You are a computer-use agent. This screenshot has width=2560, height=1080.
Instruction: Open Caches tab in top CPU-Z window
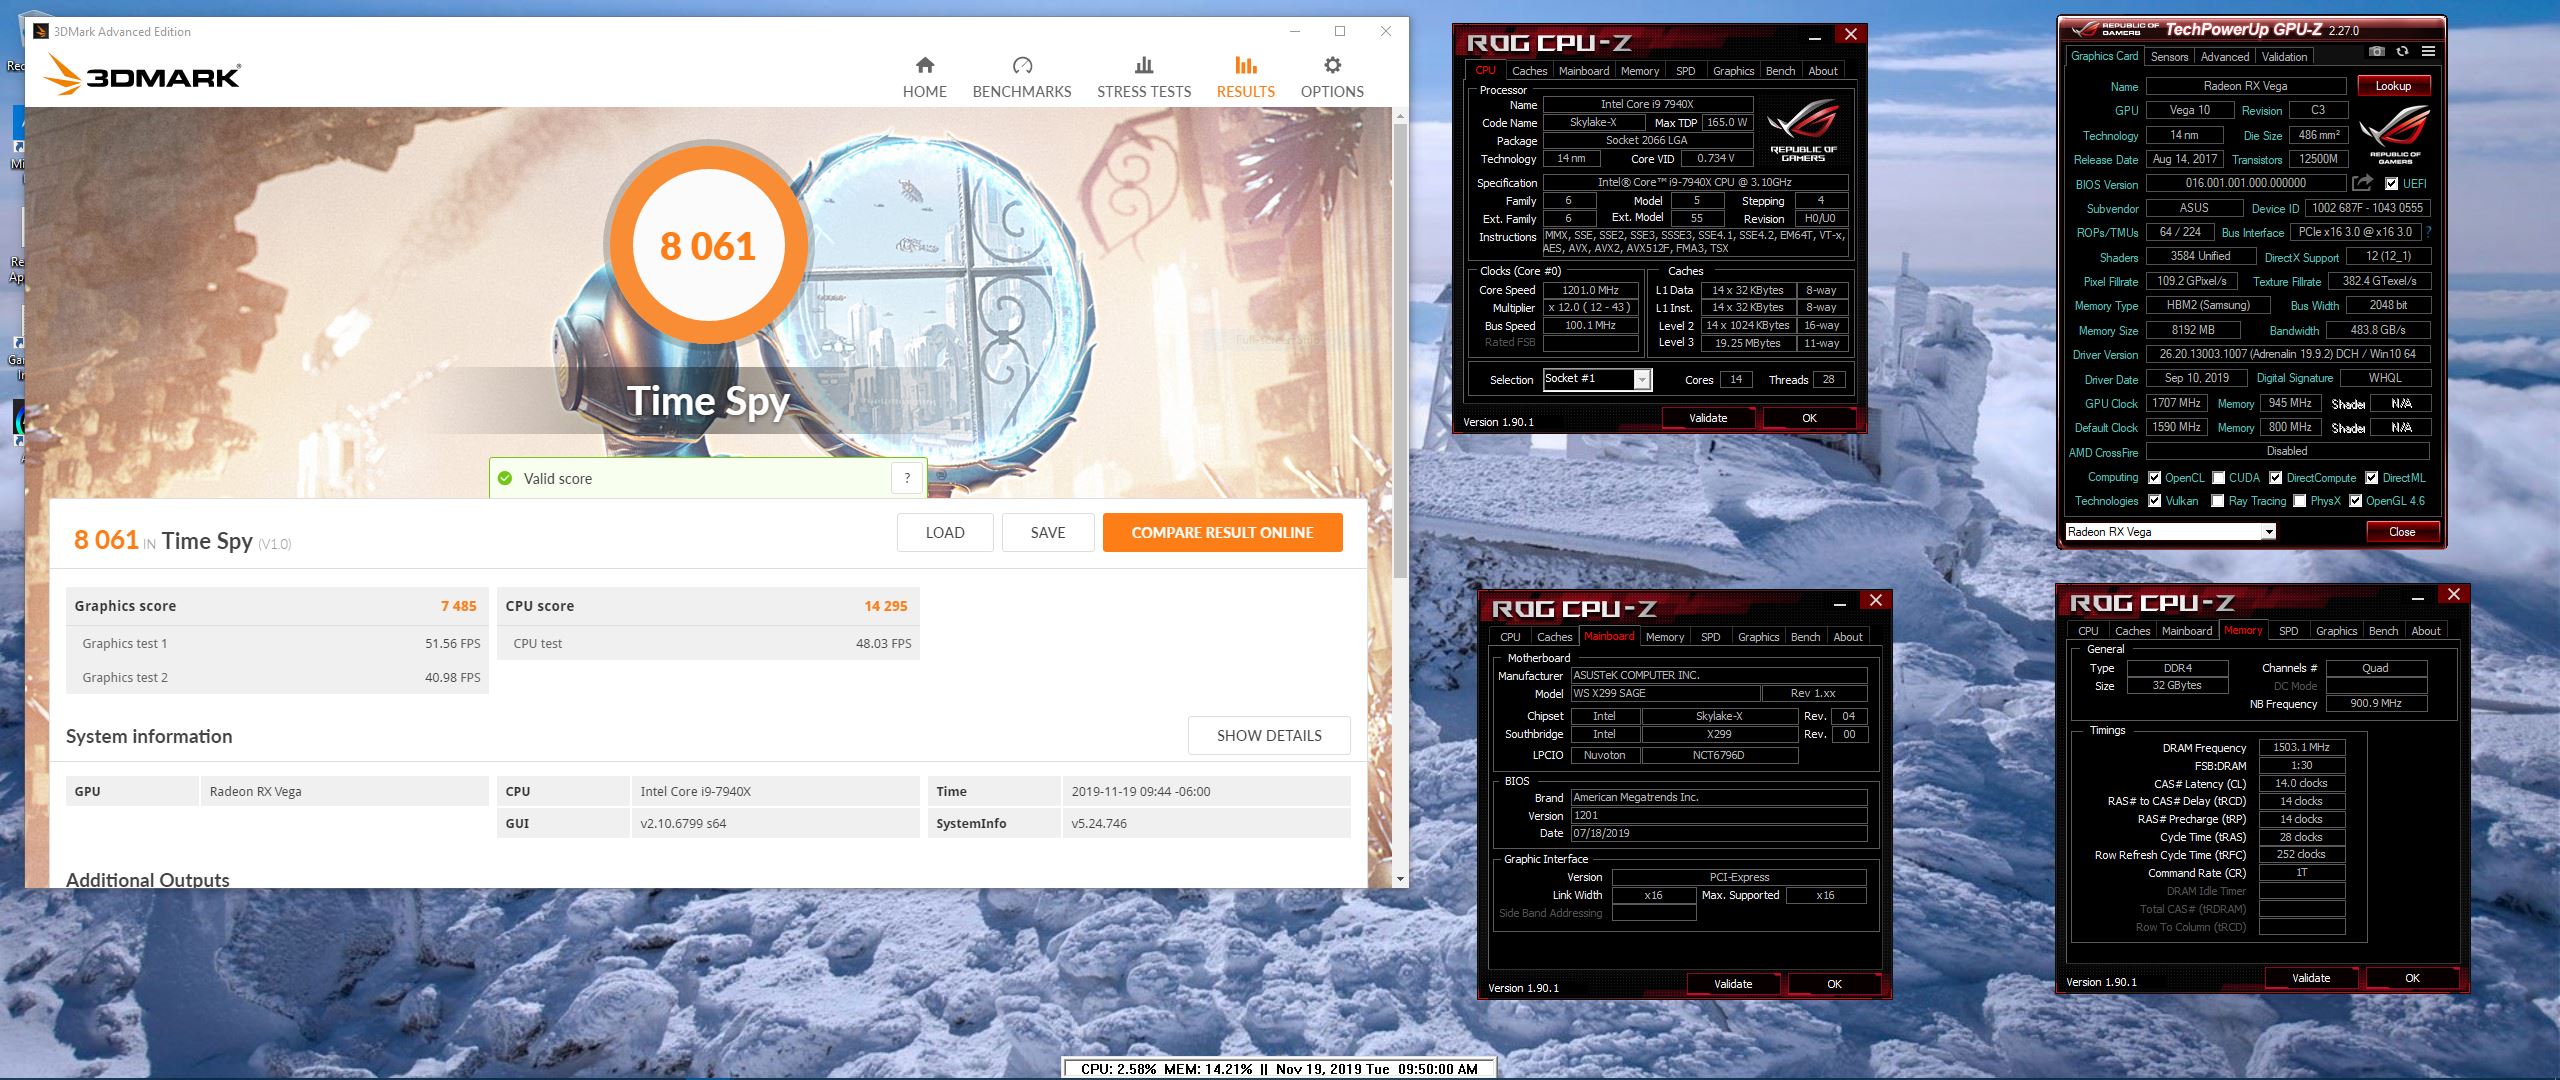[1529, 71]
